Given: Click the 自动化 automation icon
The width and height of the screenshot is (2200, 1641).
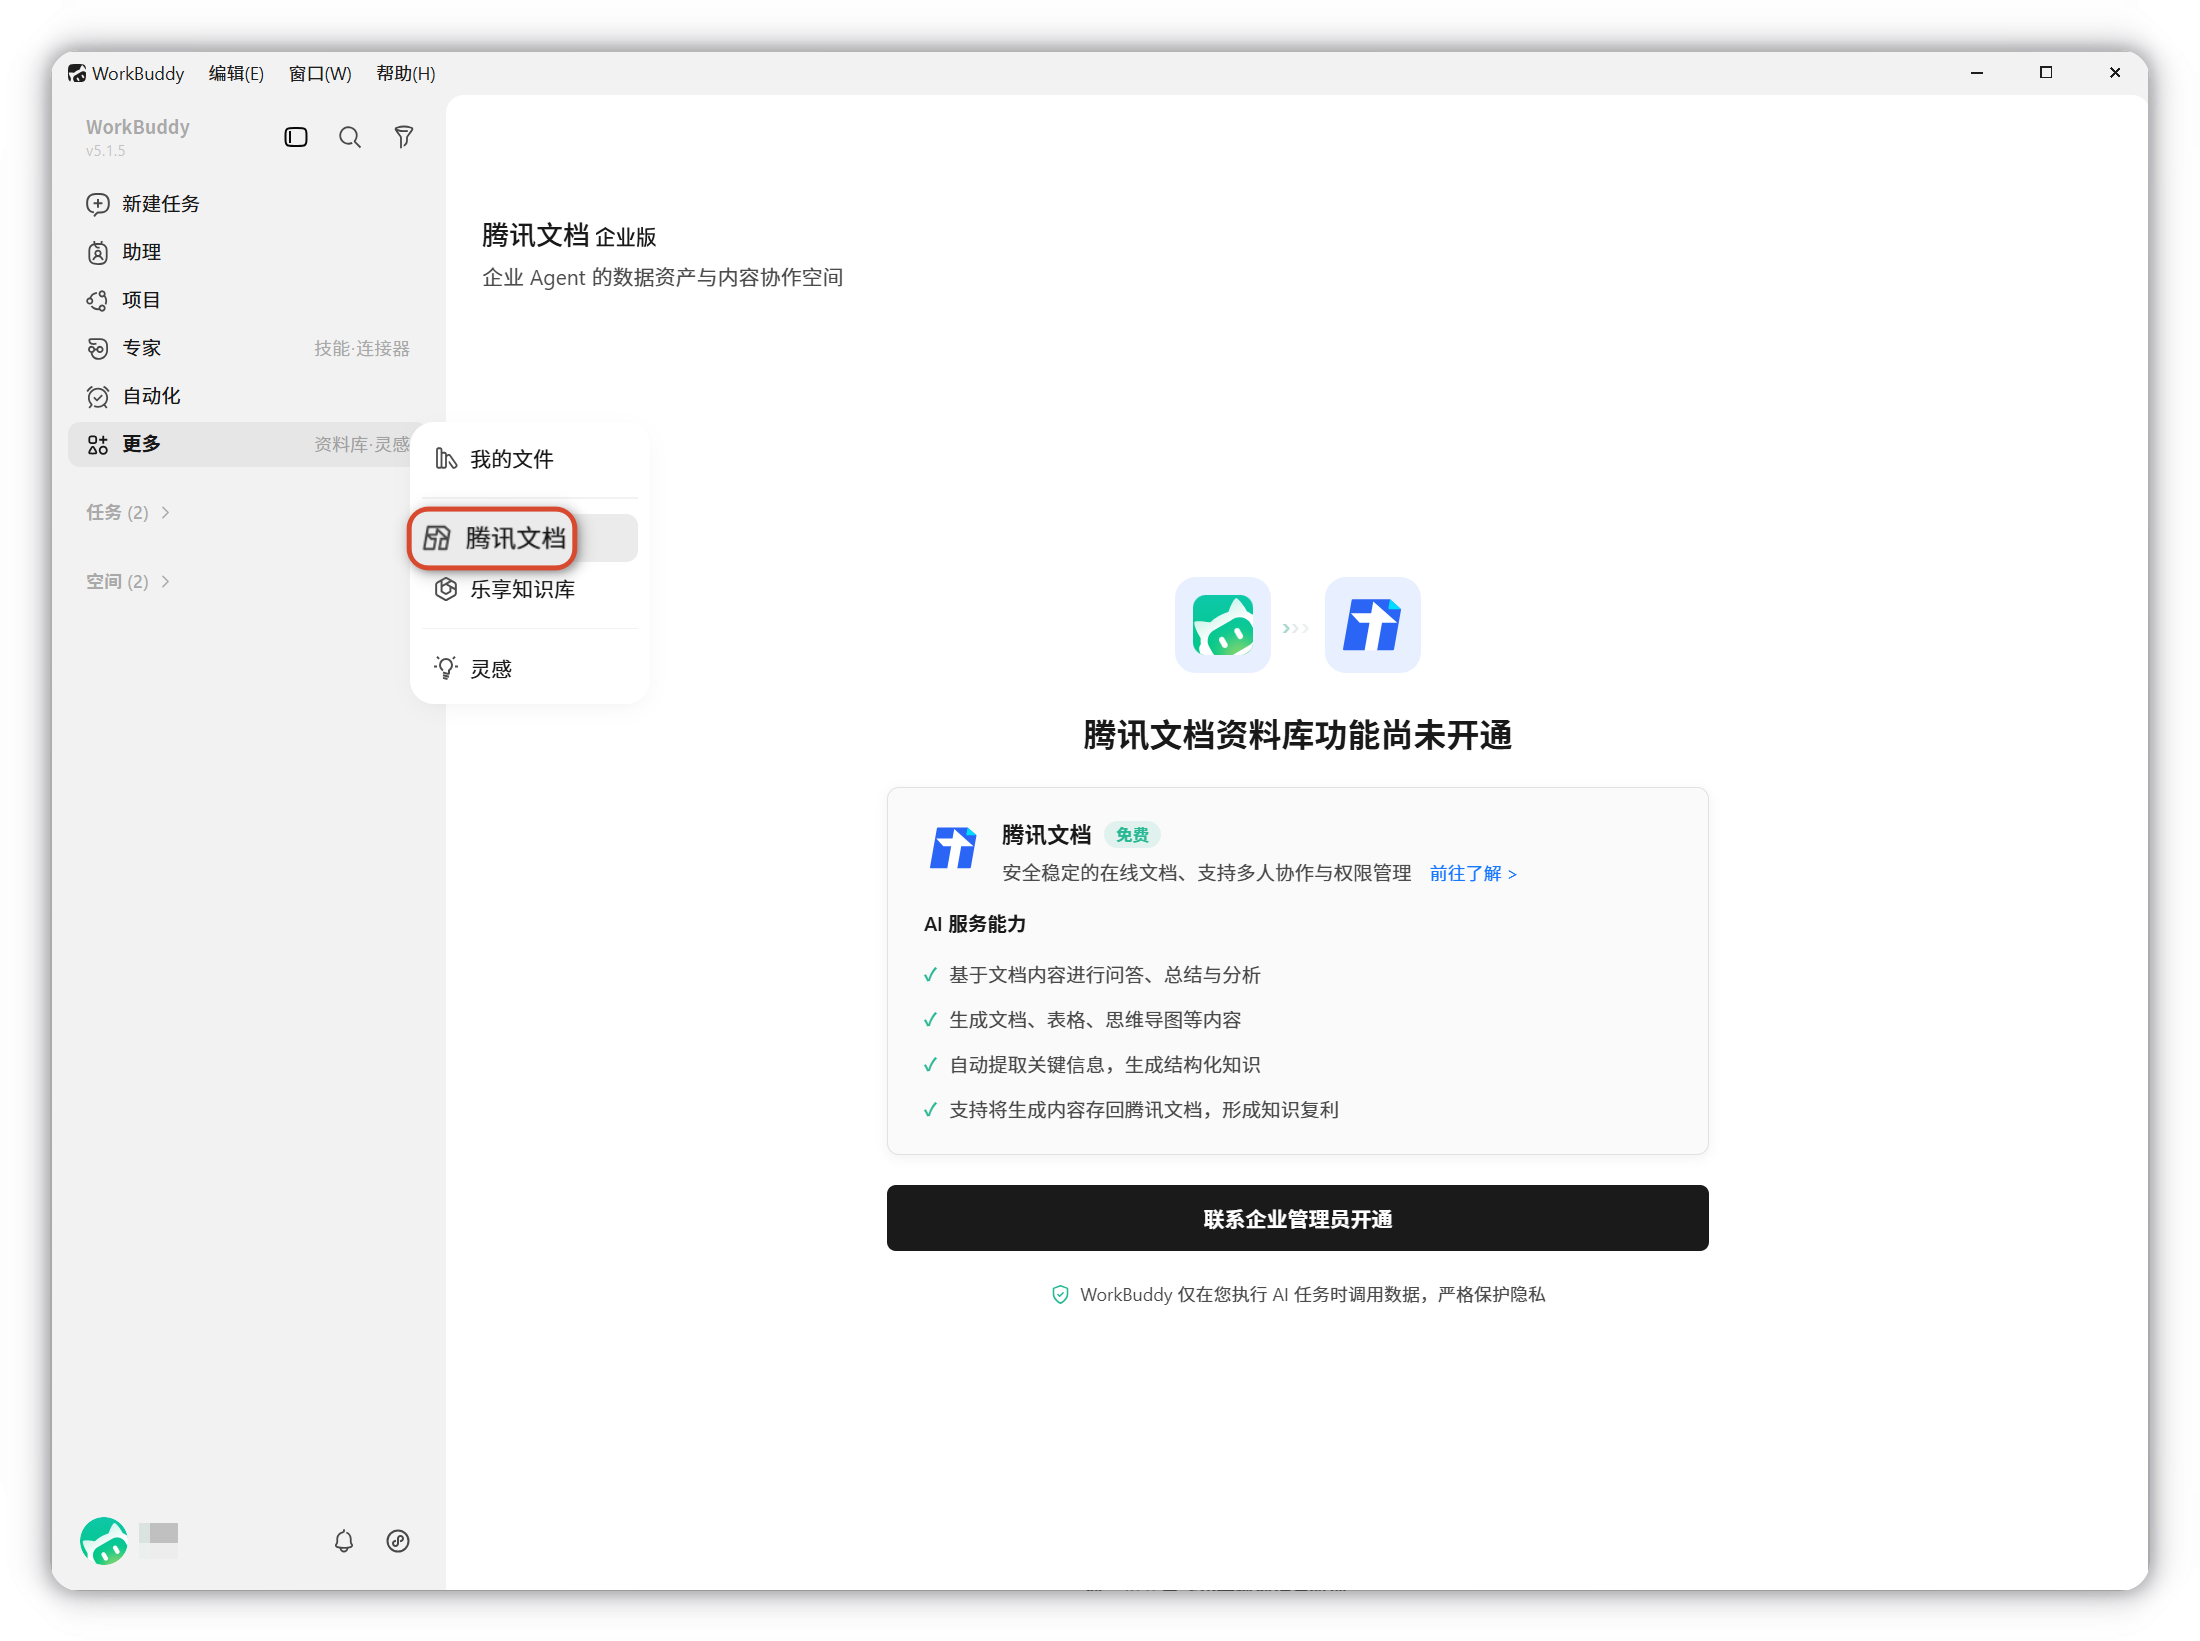Looking at the screenshot, I should (98, 396).
